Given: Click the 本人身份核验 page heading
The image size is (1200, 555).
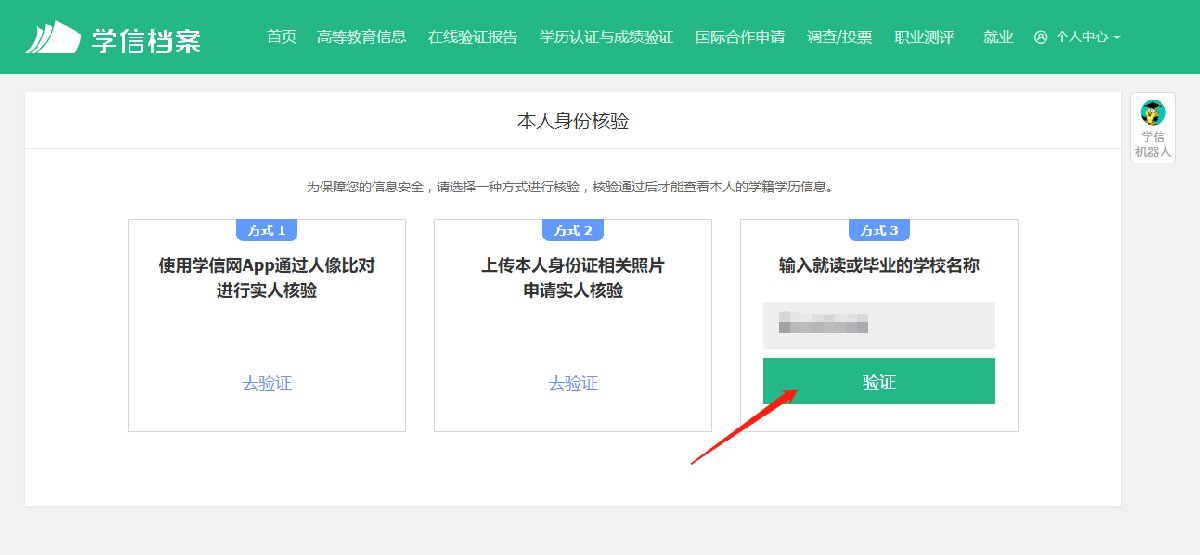Looking at the screenshot, I should [x=573, y=121].
